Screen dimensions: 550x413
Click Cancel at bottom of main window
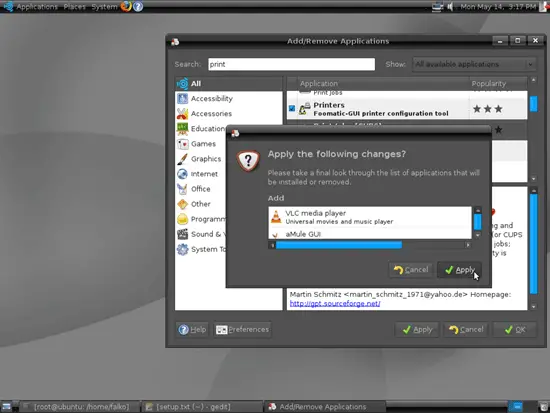[466, 329]
